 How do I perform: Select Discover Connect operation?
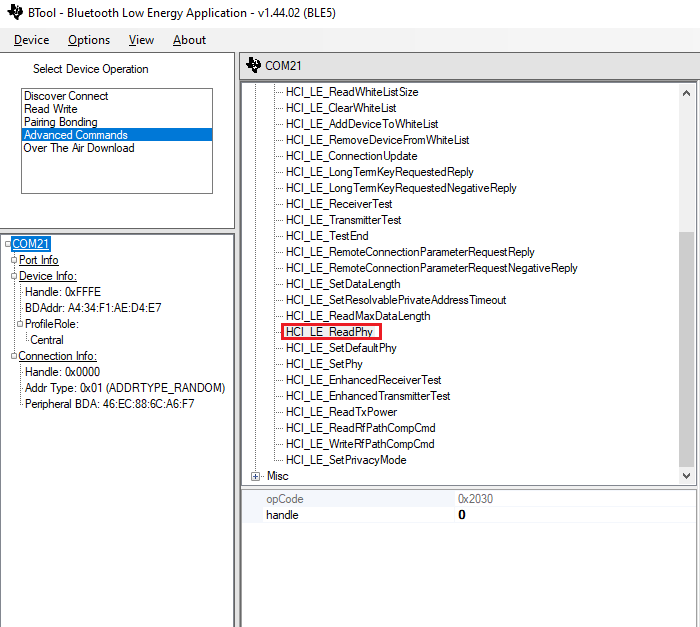pyautogui.click(x=117, y=96)
